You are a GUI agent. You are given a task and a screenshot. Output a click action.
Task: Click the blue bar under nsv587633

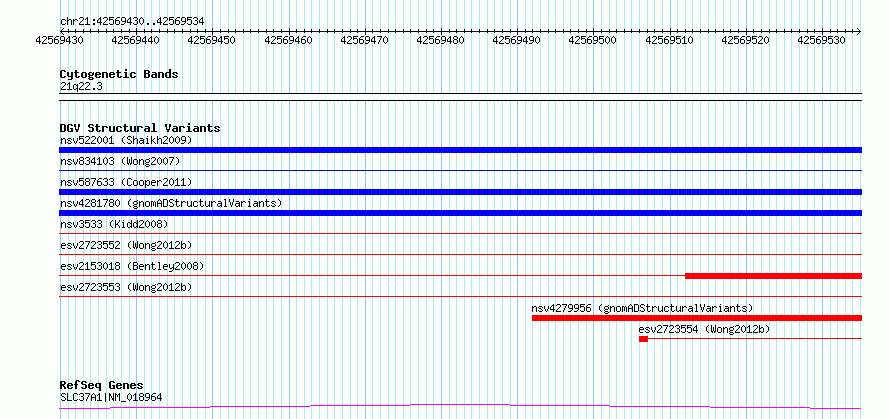click(460, 192)
